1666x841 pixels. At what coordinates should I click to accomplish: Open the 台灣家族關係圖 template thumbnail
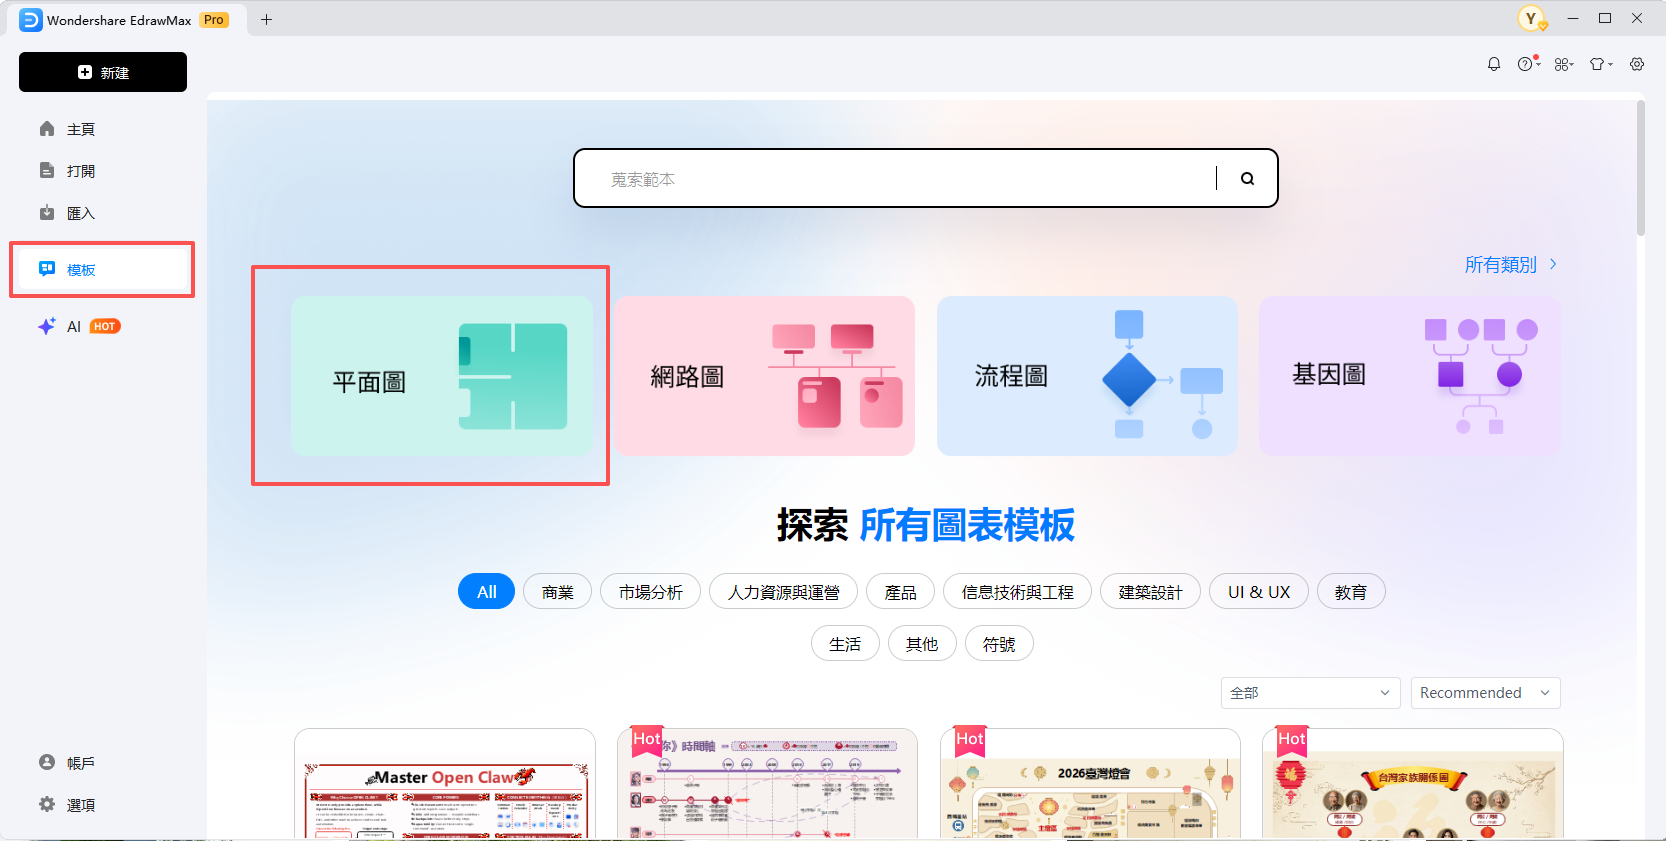(1413, 784)
